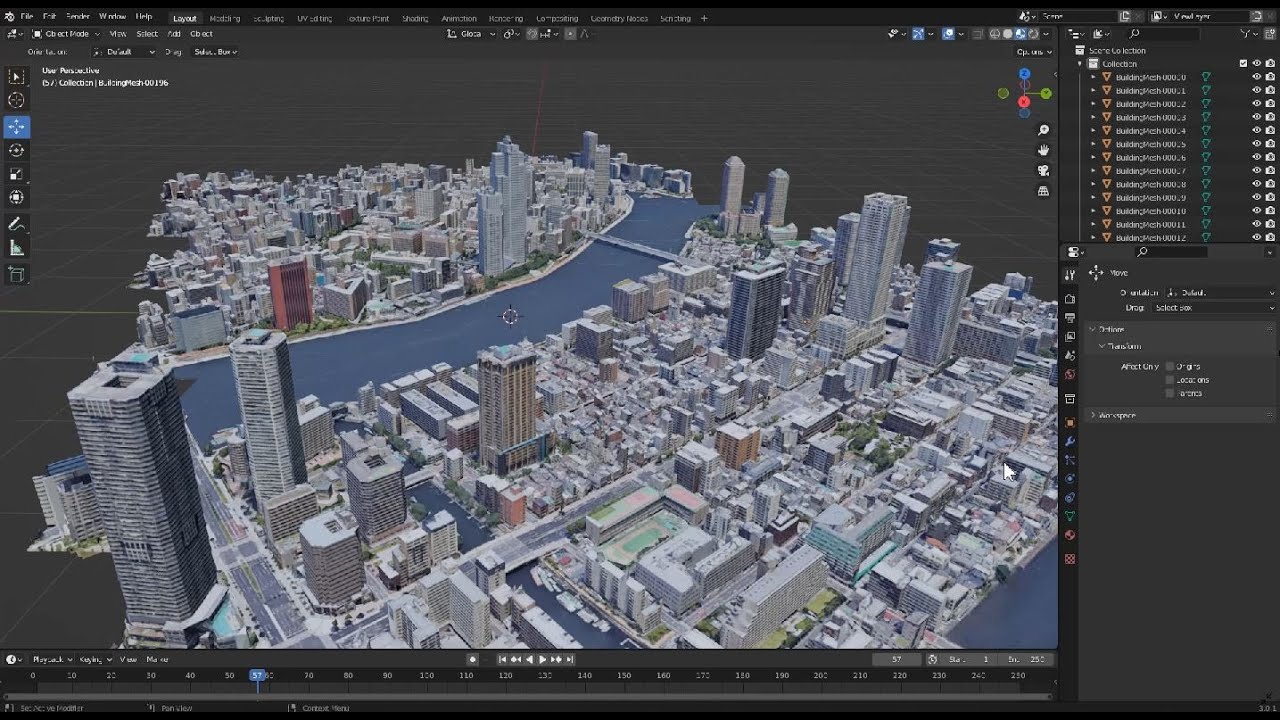Open the viewport Add menu
Image resolution: width=1280 pixels, height=720 pixels.
[174, 34]
